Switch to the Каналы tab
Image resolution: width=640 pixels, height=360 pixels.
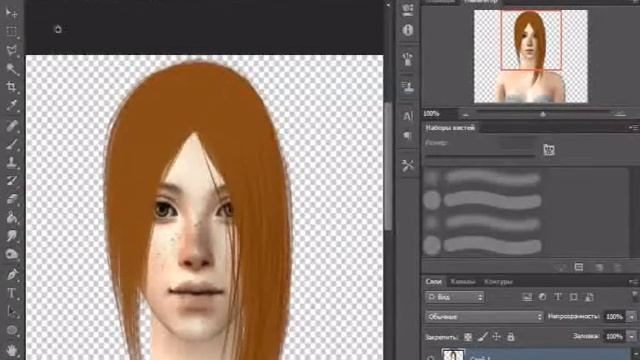pos(463,282)
